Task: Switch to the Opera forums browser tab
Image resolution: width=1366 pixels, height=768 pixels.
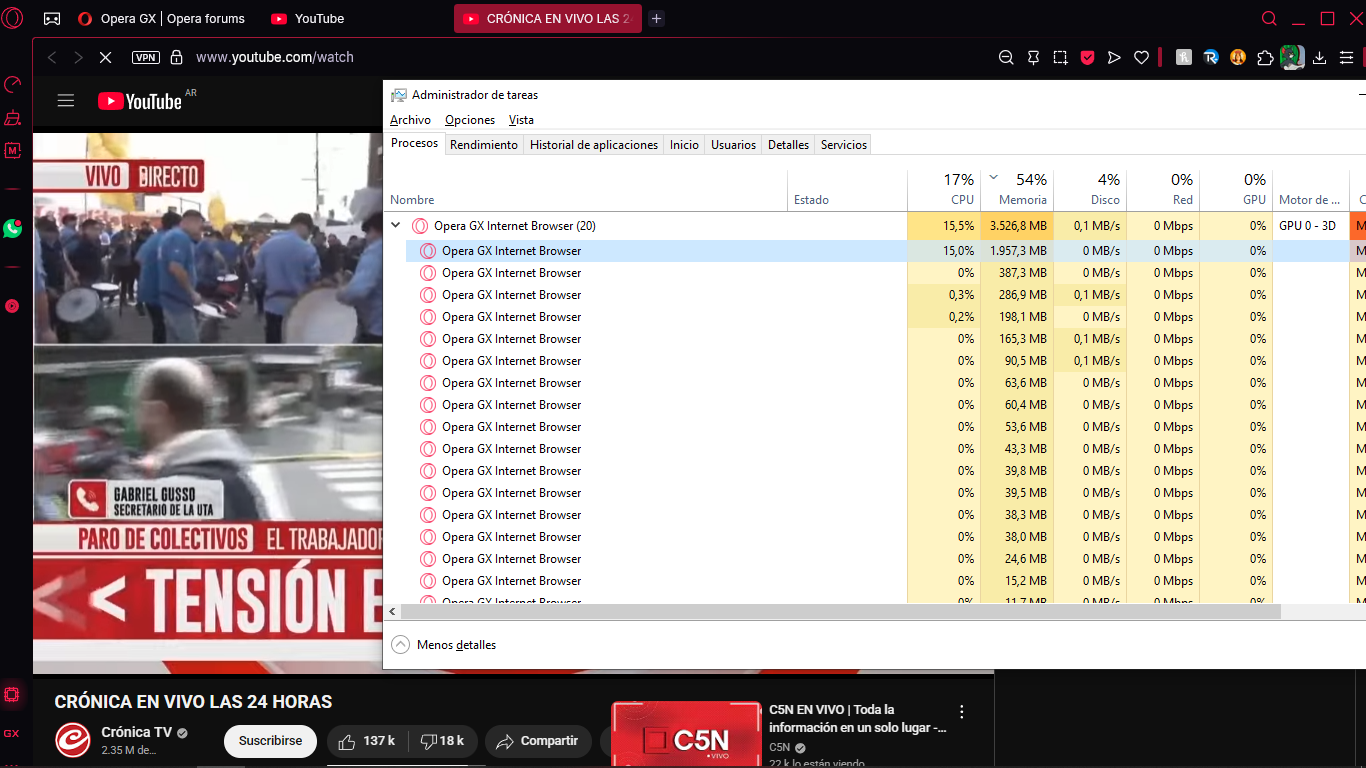Action: click(x=160, y=18)
